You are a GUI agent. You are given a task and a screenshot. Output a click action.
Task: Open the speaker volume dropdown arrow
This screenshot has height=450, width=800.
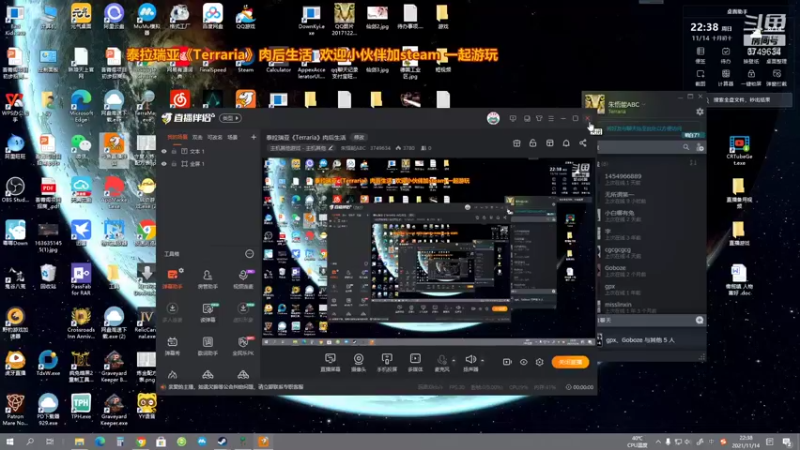(483, 361)
